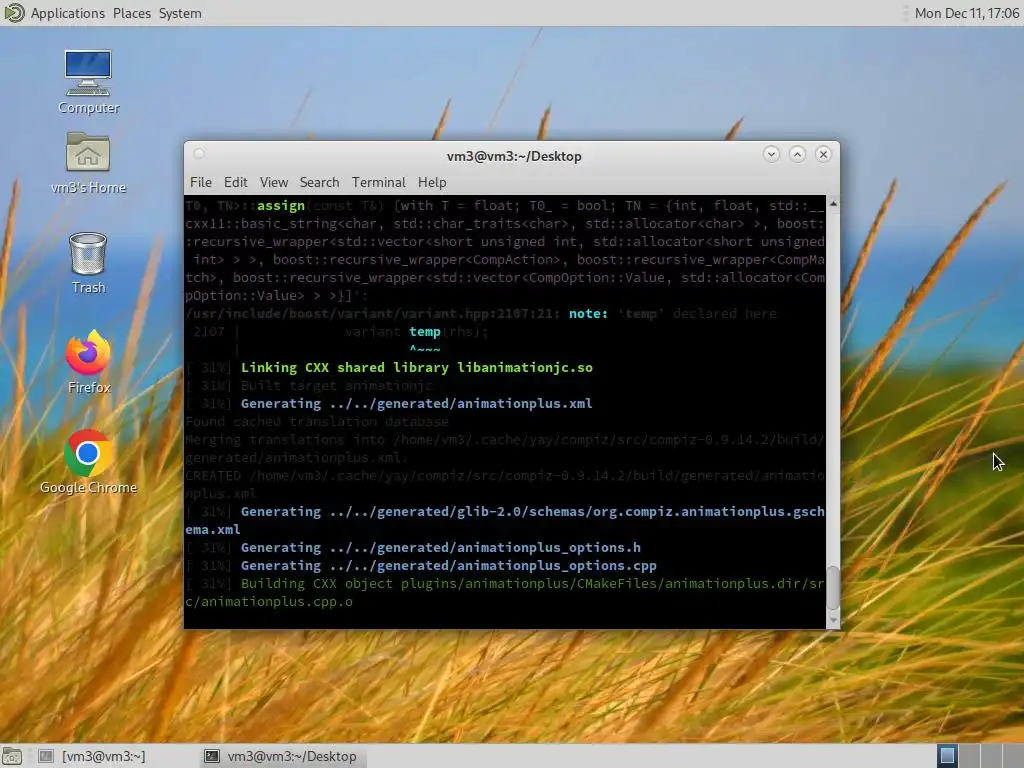Click the terminal scrollbar down arrow
The width and height of the screenshot is (1024, 768).
833,620
